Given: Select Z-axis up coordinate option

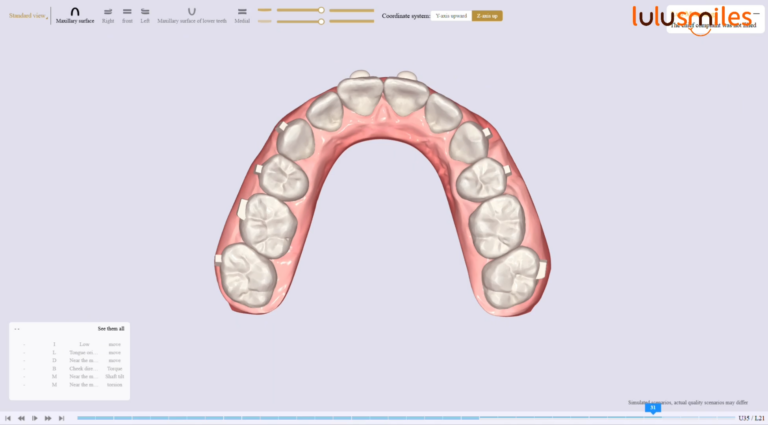Looking at the screenshot, I should [x=487, y=16].
